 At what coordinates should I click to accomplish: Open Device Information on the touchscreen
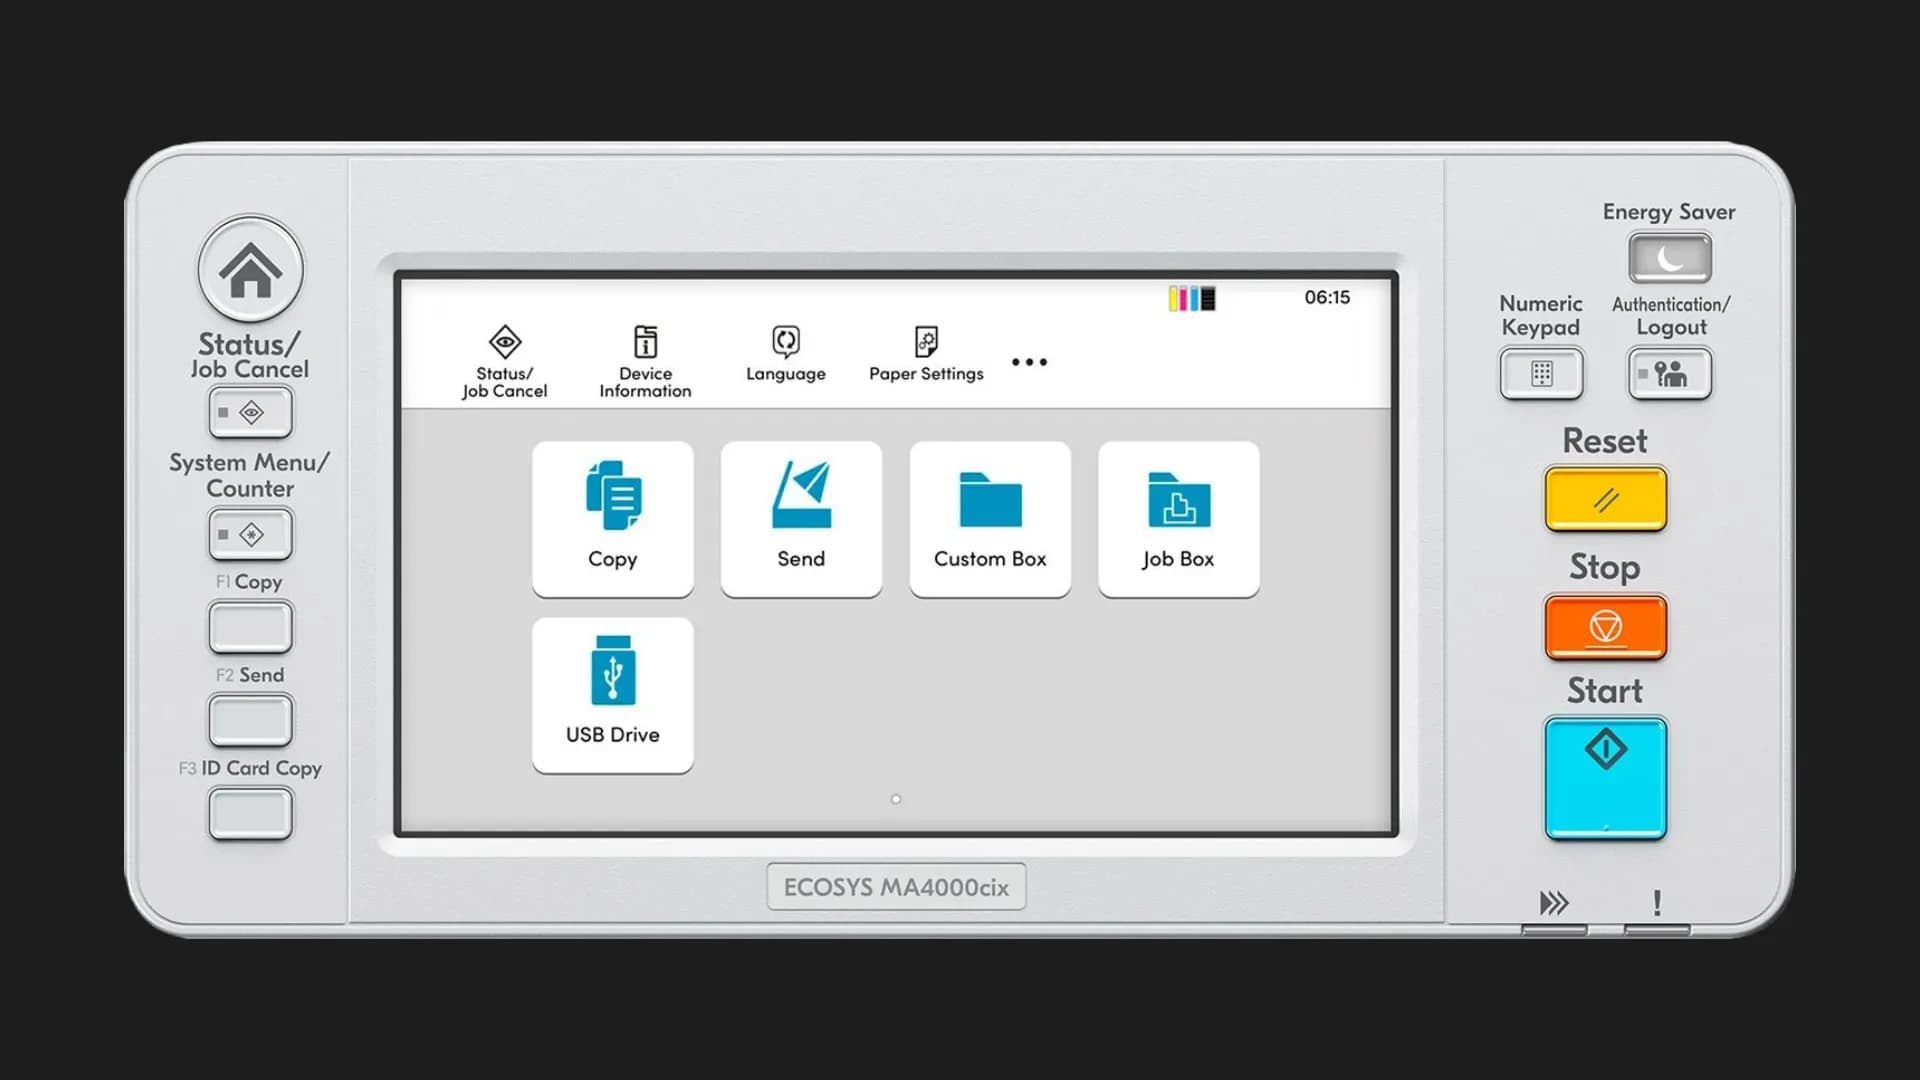[645, 362]
